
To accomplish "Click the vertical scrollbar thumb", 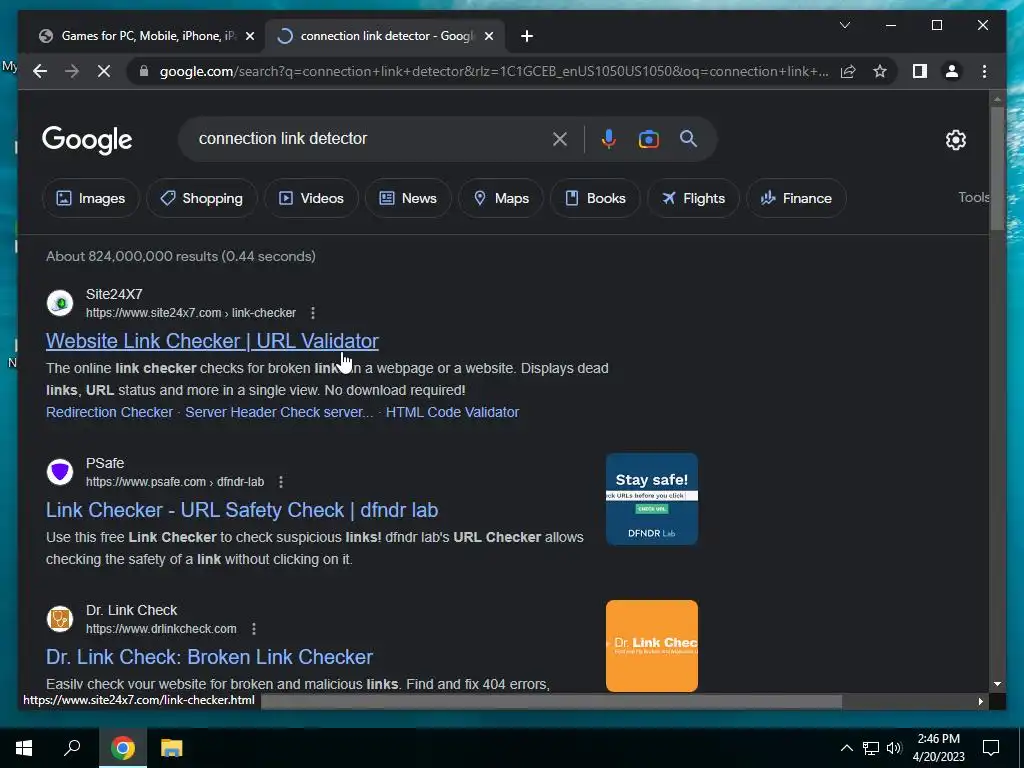I will pyautogui.click(x=997, y=167).
